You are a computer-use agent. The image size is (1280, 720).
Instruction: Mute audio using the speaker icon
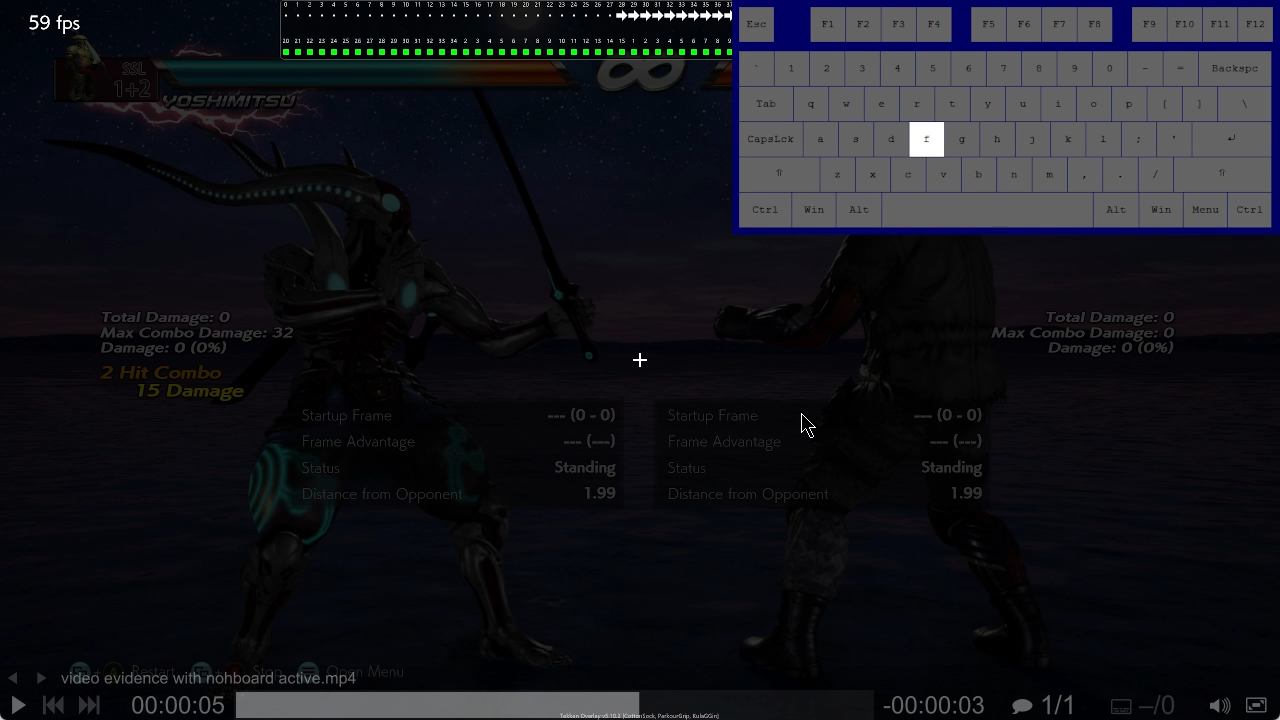[1220, 705]
